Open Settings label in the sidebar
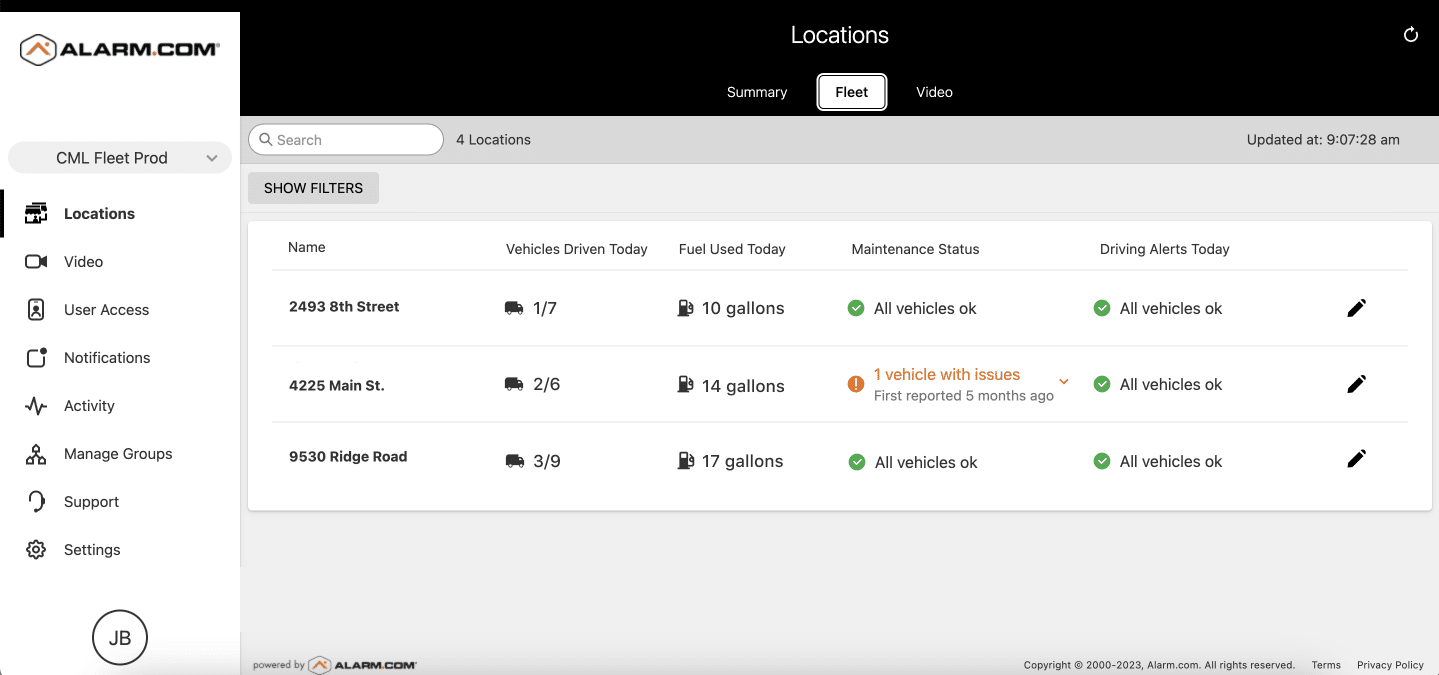 click(x=92, y=550)
